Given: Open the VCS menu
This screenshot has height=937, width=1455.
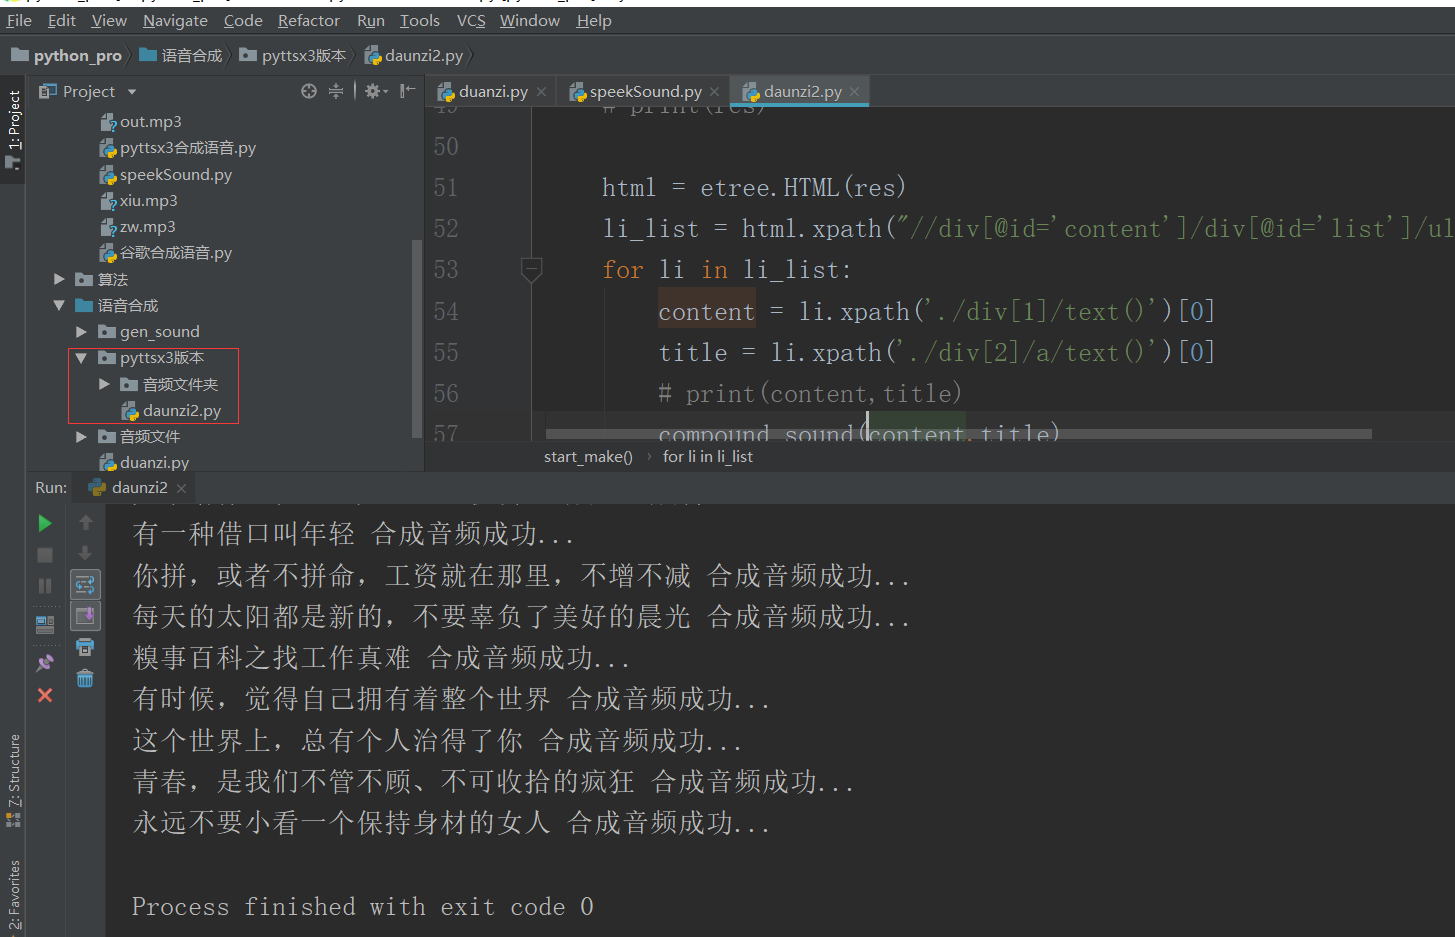Looking at the screenshot, I should tap(471, 20).
